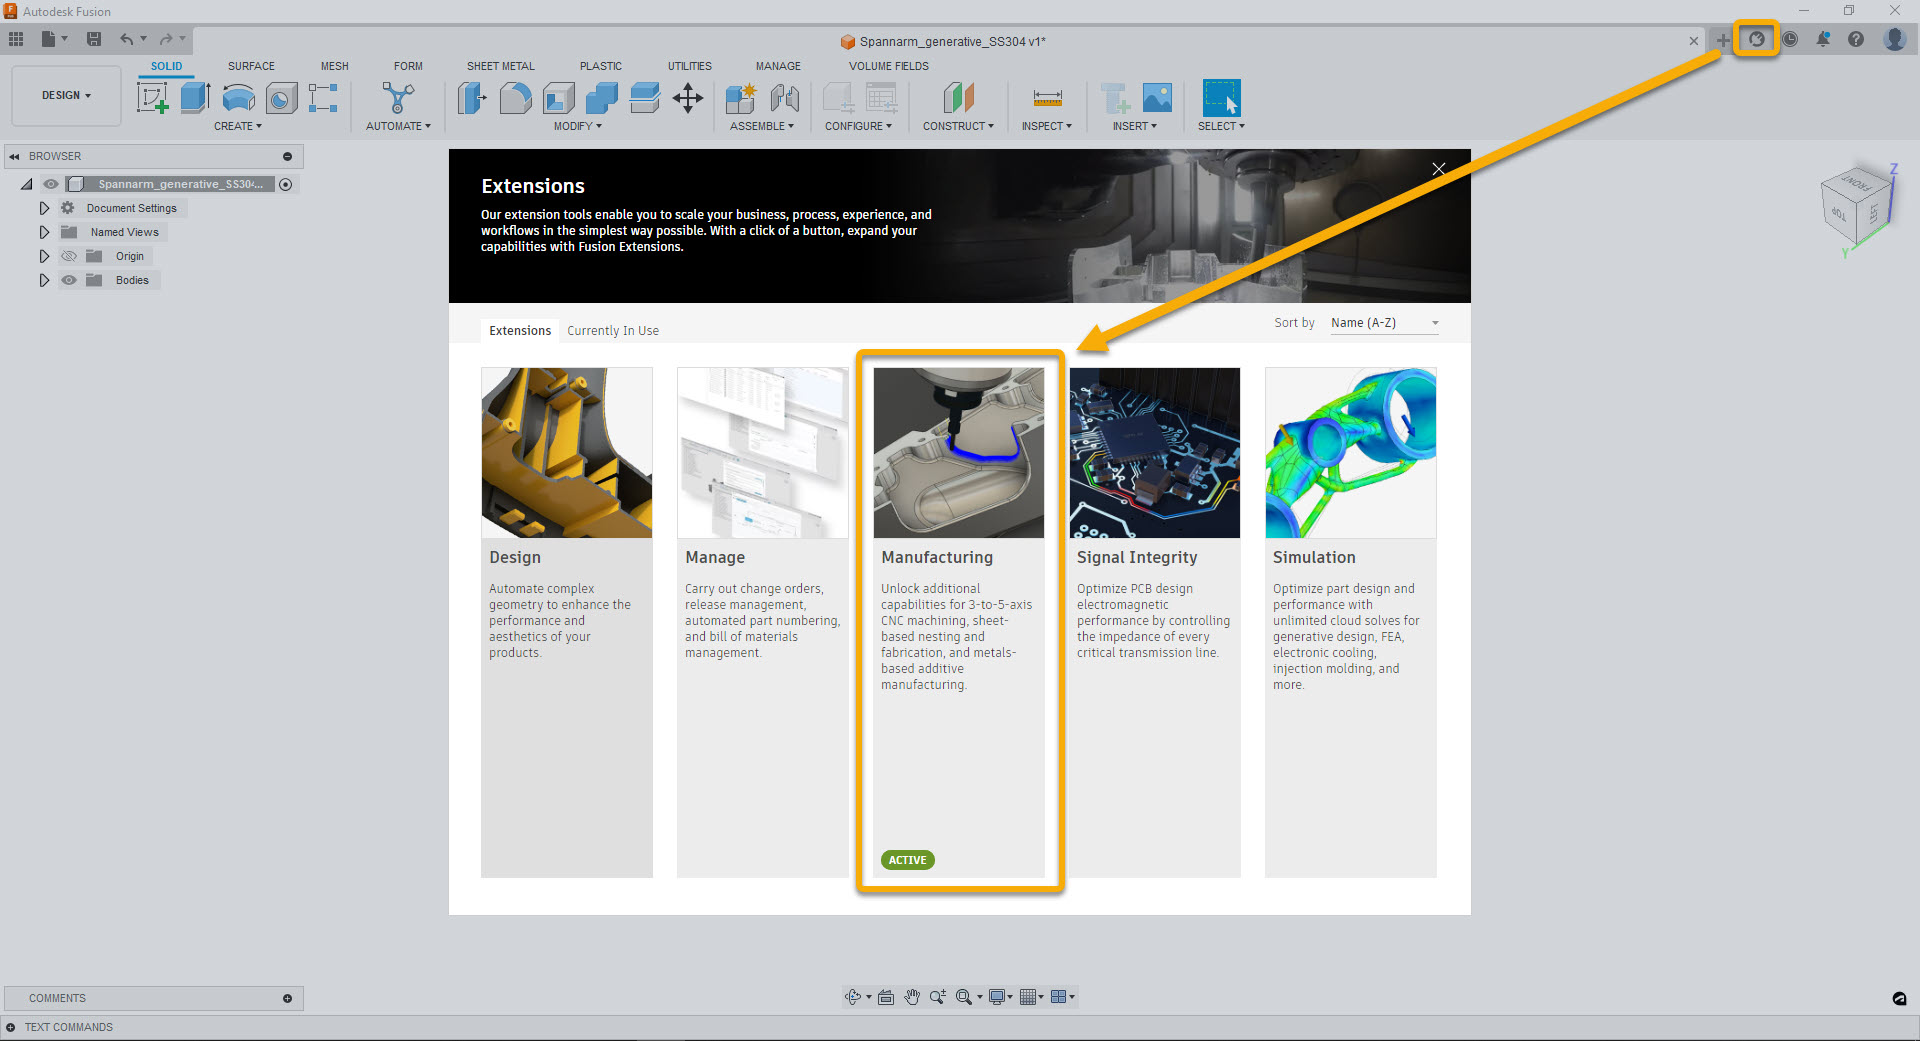Expand the Bodies node
The image size is (1920, 1041).
tap(44, 280)
